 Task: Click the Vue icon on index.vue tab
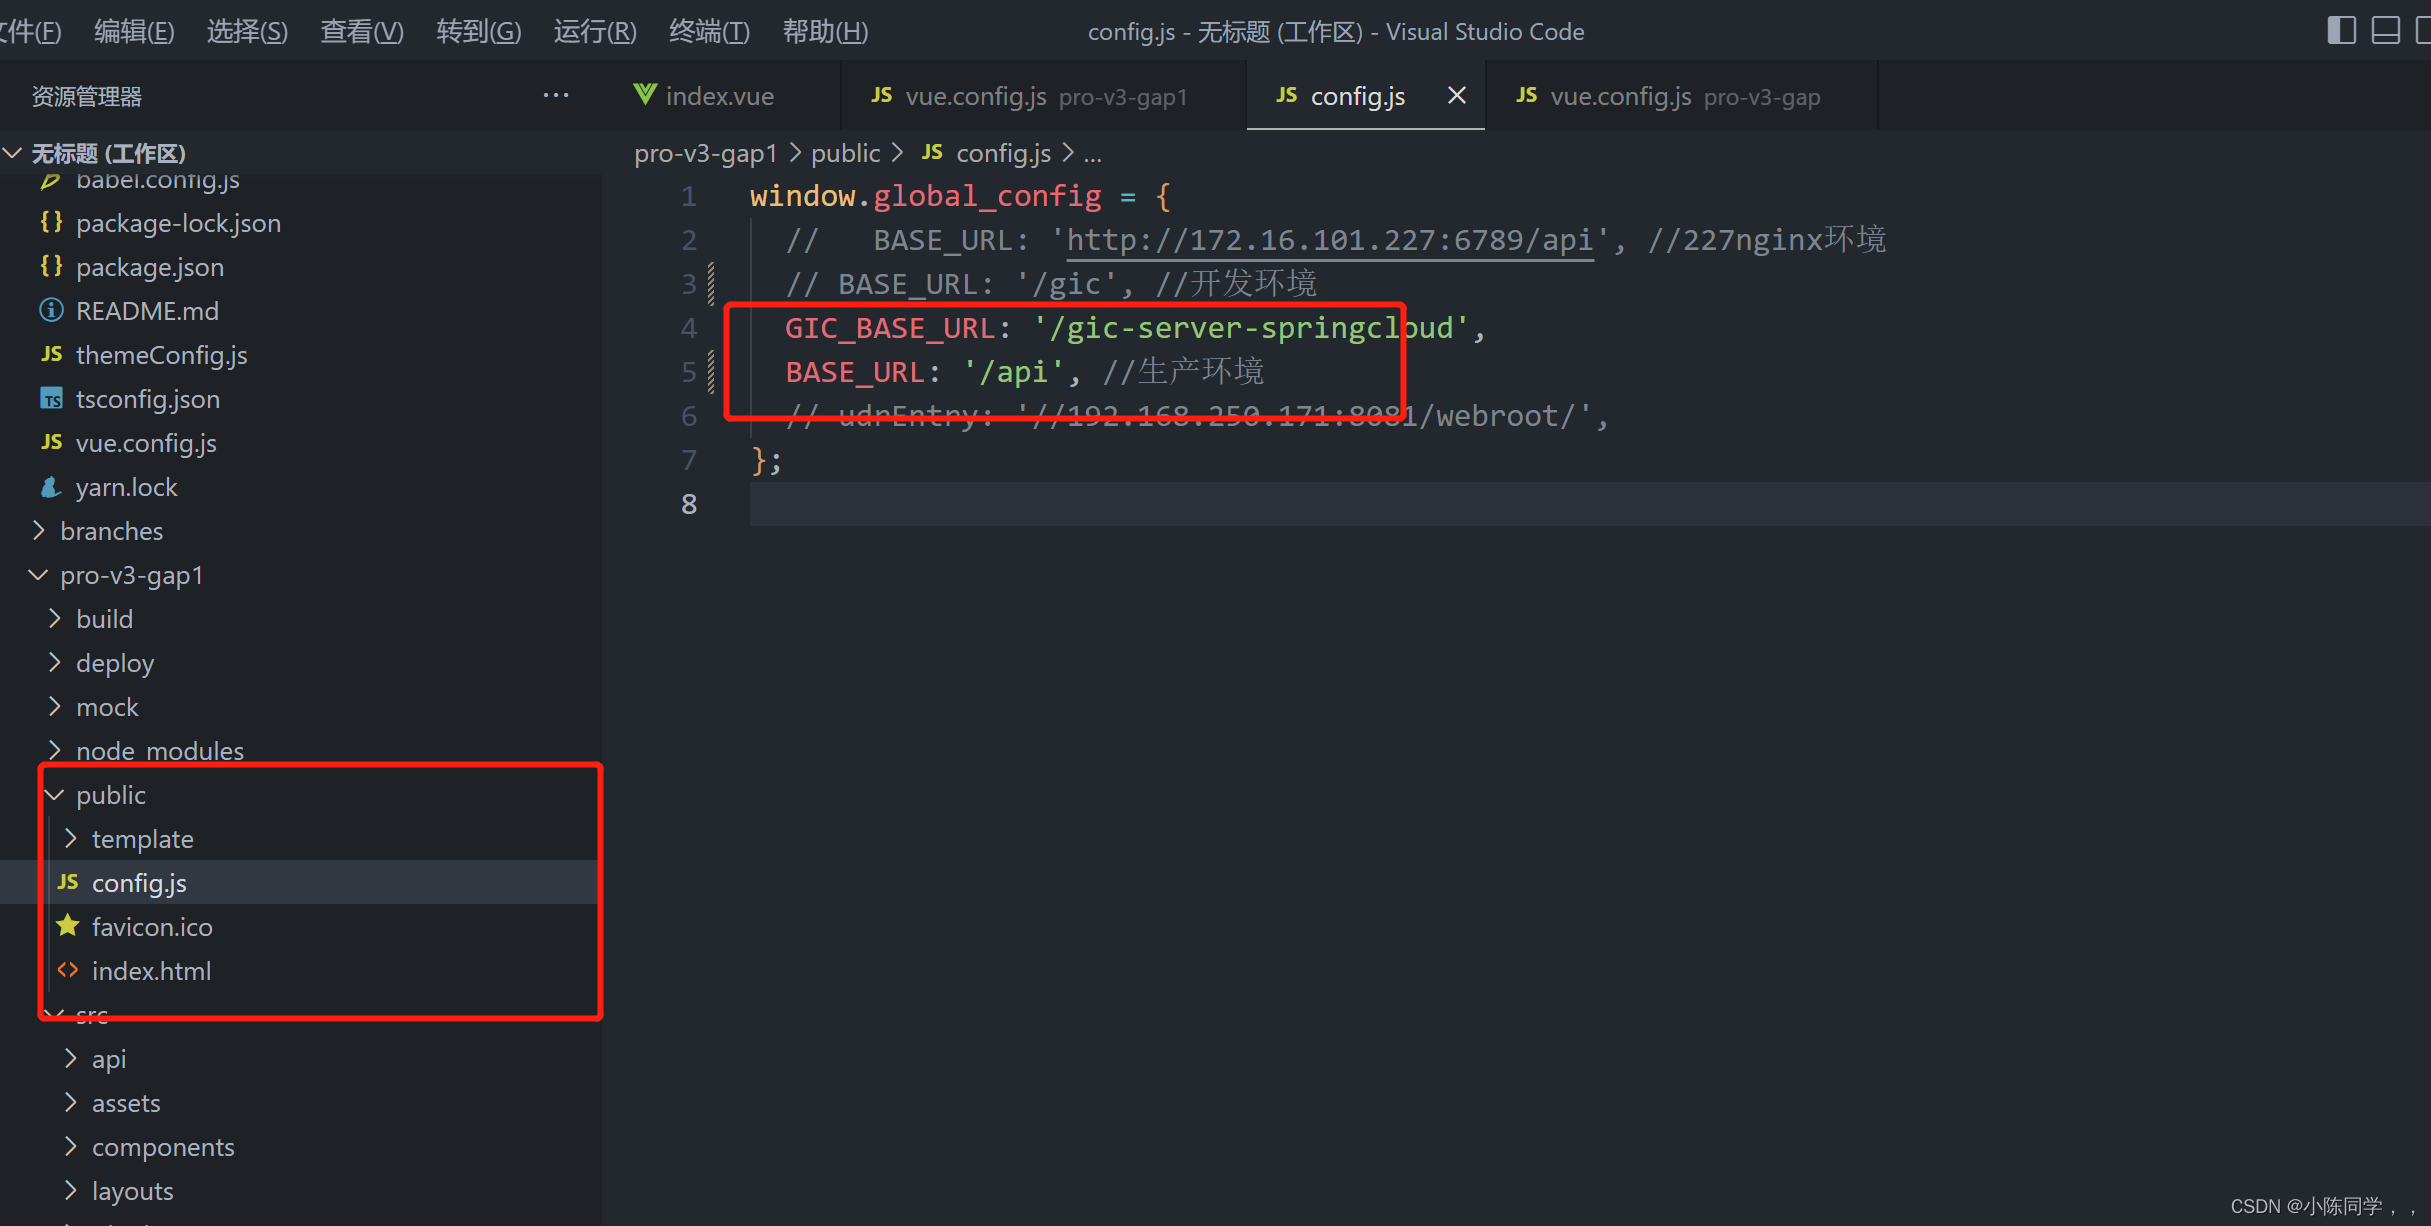coord(645,96)
